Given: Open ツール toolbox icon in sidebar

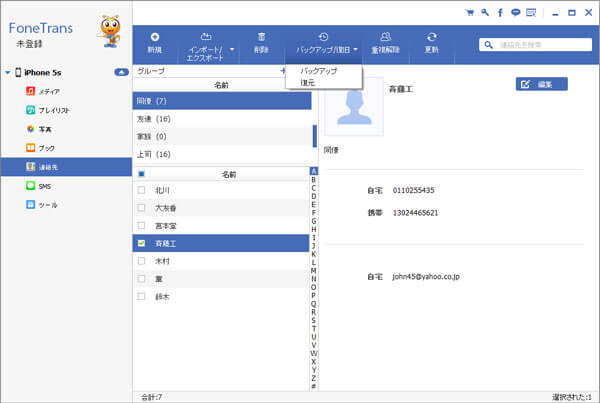Looking at the screenshot, I should click(x=31, y=204).
